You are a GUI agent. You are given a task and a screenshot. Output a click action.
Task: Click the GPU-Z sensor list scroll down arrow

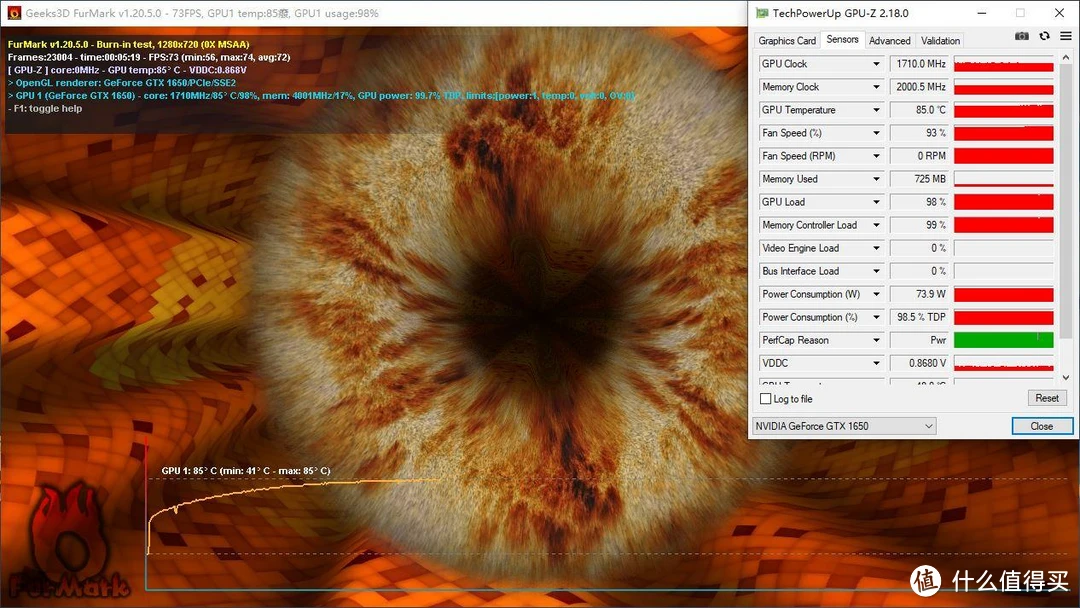coord(1066,377)
